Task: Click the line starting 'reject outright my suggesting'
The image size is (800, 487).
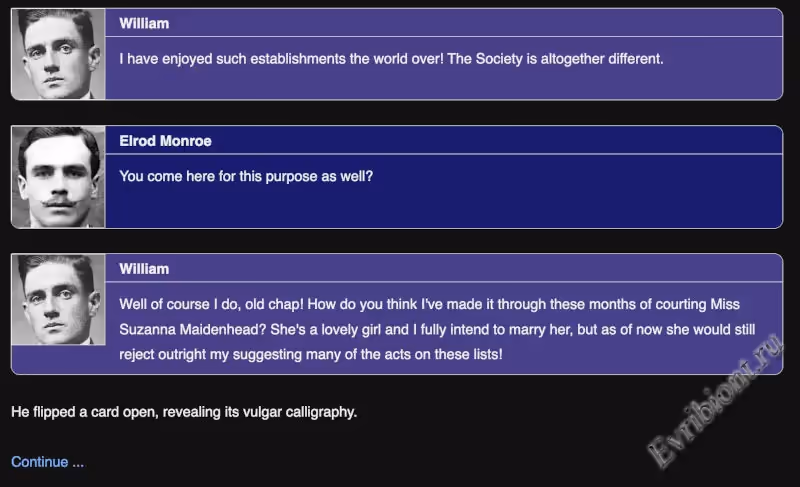Action: click(310, 354)
